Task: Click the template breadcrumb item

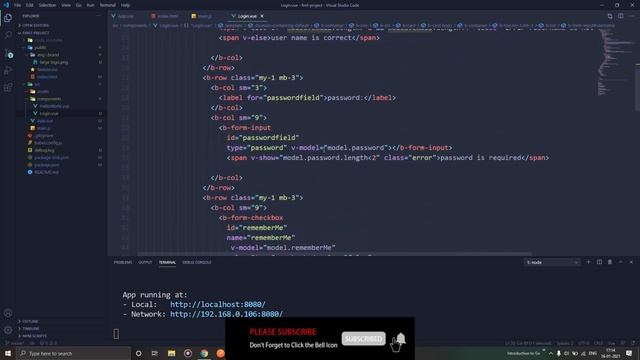Action: point(234,25)
